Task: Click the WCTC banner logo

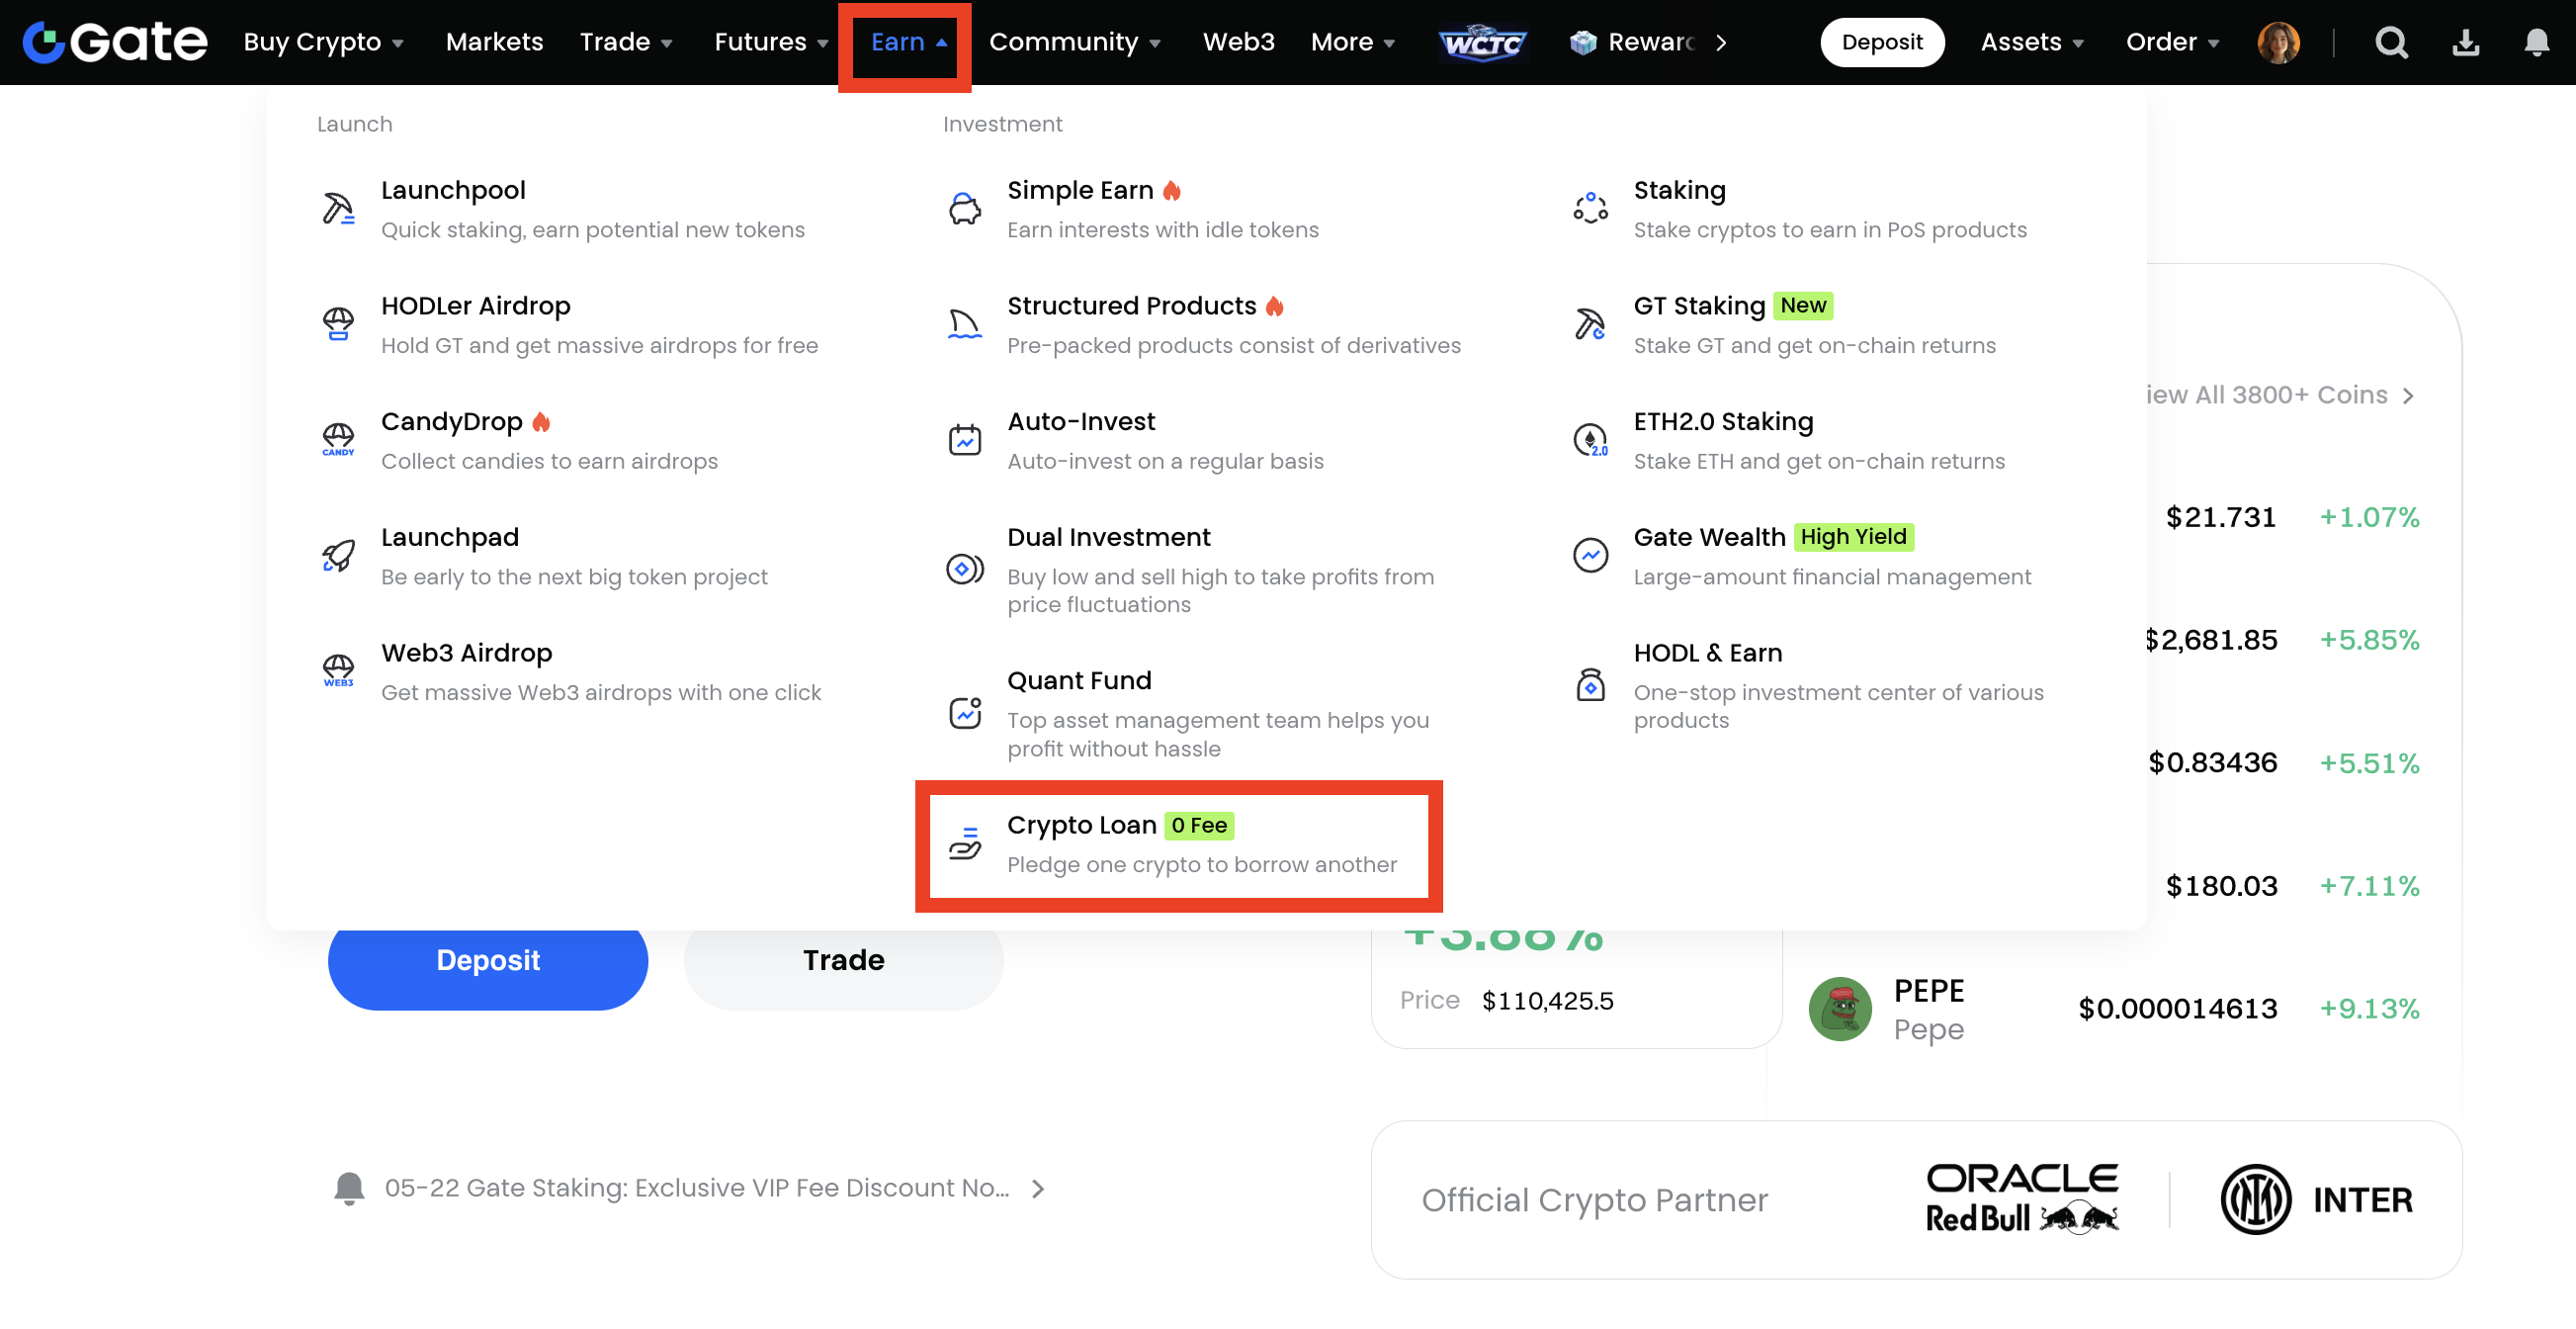Action: 1482,42
